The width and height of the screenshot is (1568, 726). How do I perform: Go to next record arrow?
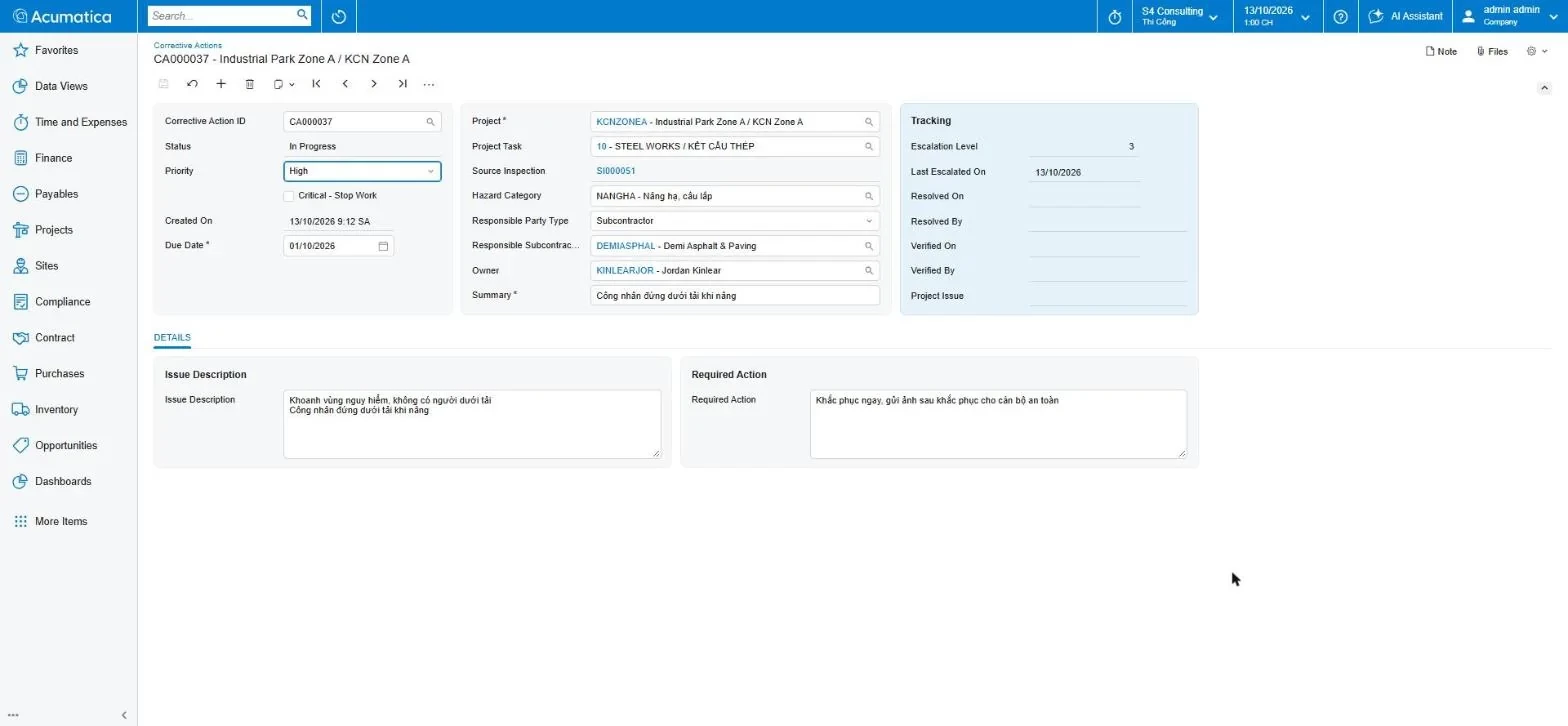coord(374,84)
